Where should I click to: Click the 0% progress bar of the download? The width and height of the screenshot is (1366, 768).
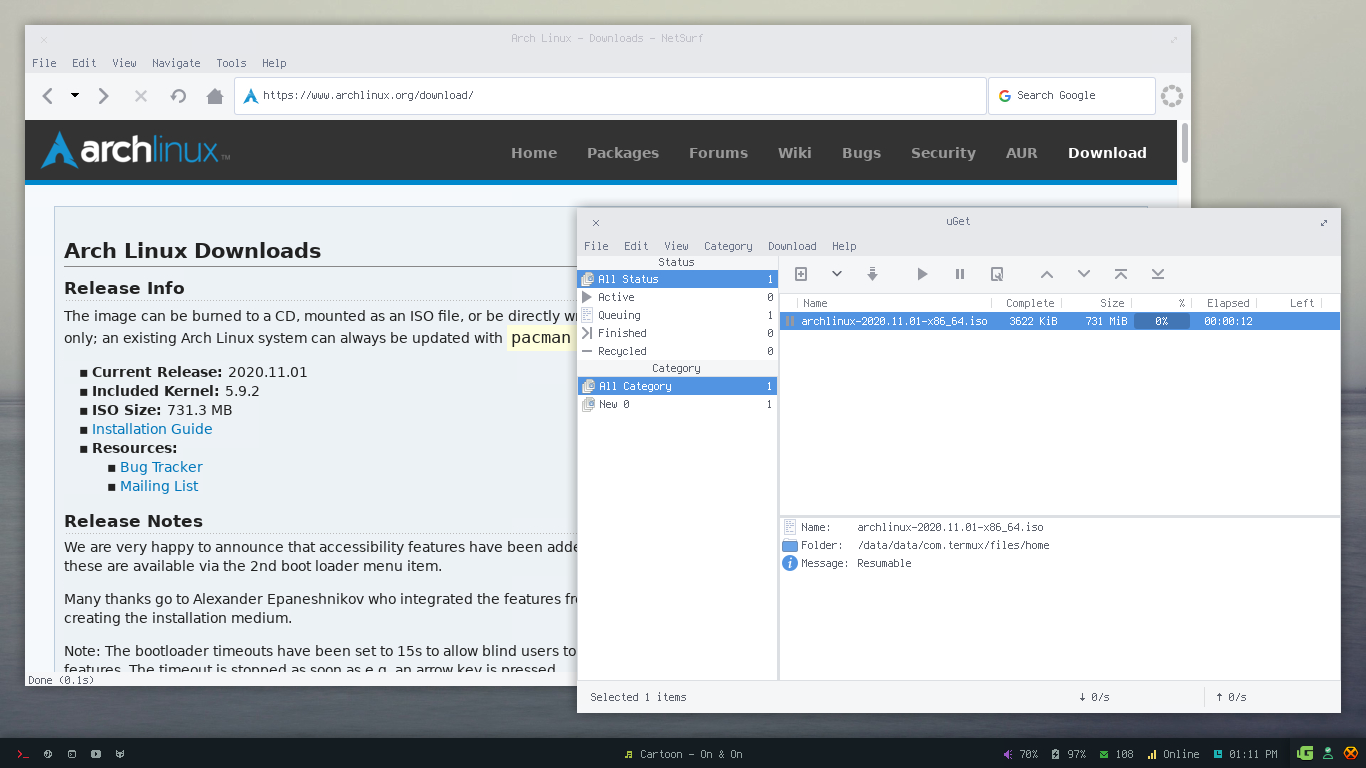1162,321
